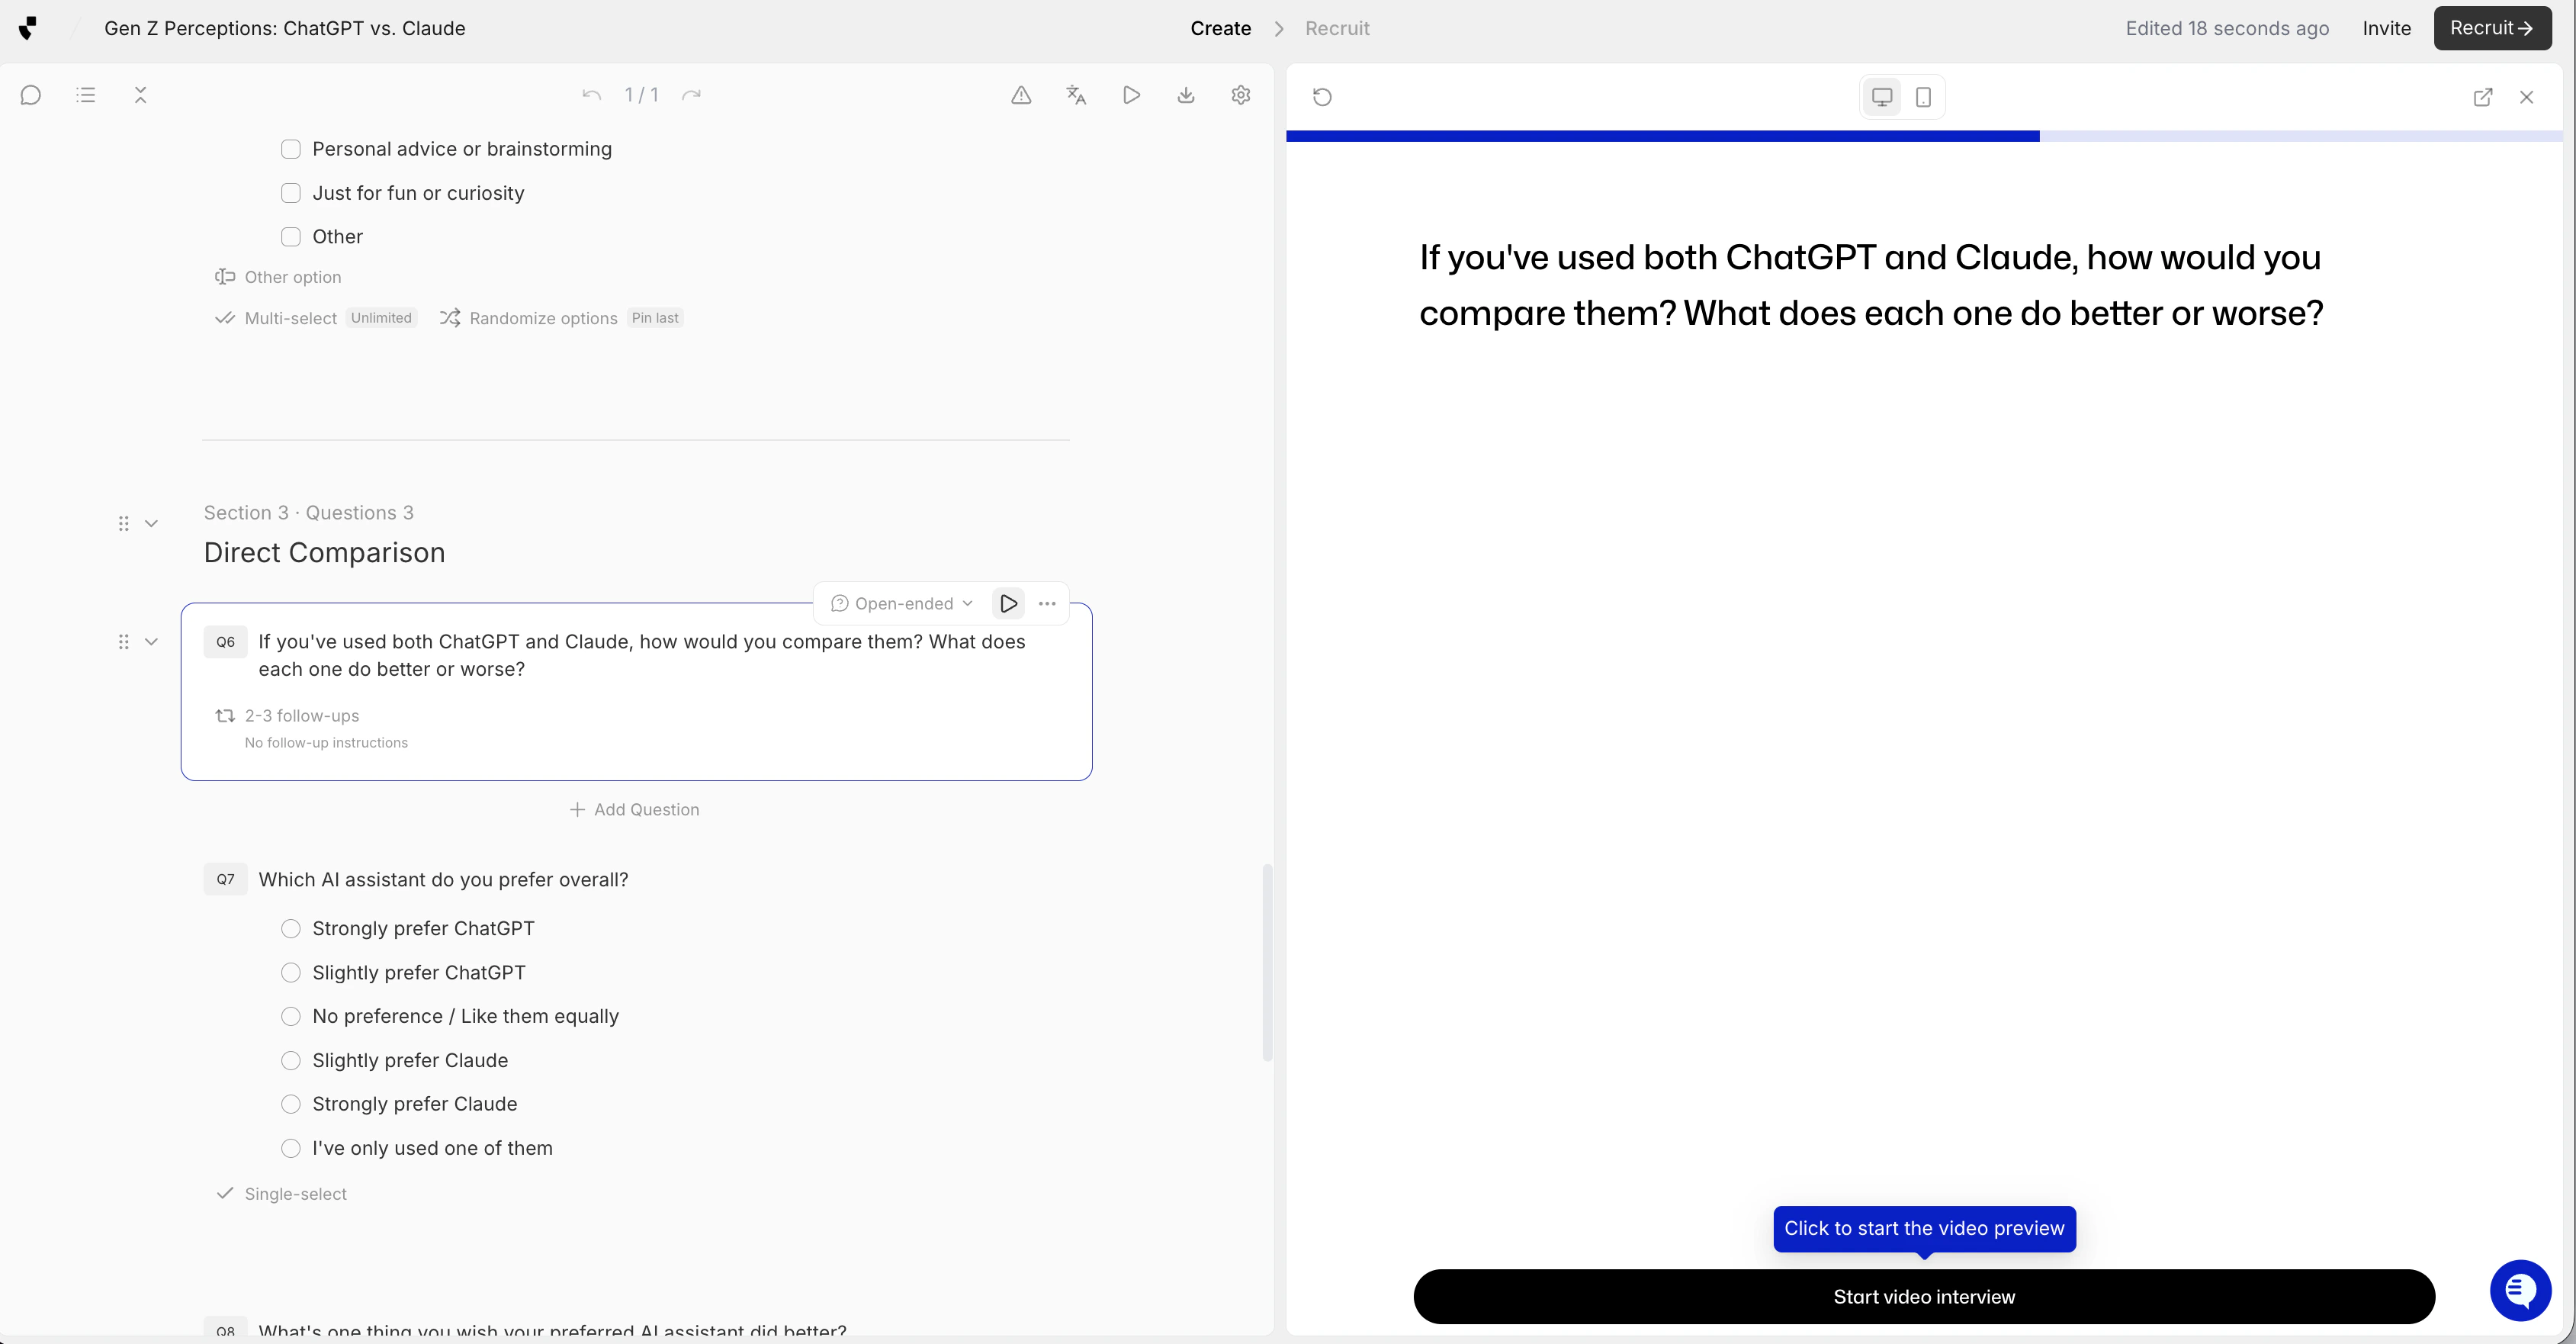Viewport: 2576px width, 1344px height.
Task: Collapse Section 3 Direct Comparison chevron
Action: tap(151, 524)
